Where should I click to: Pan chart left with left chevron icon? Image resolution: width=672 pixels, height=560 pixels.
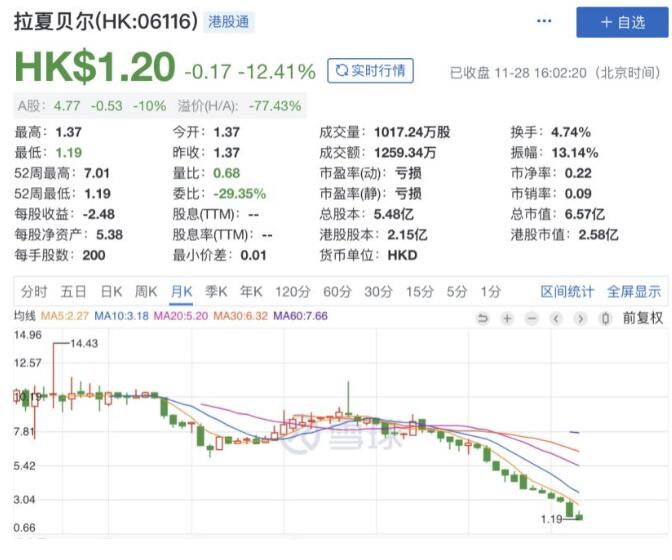click(556, 318)
